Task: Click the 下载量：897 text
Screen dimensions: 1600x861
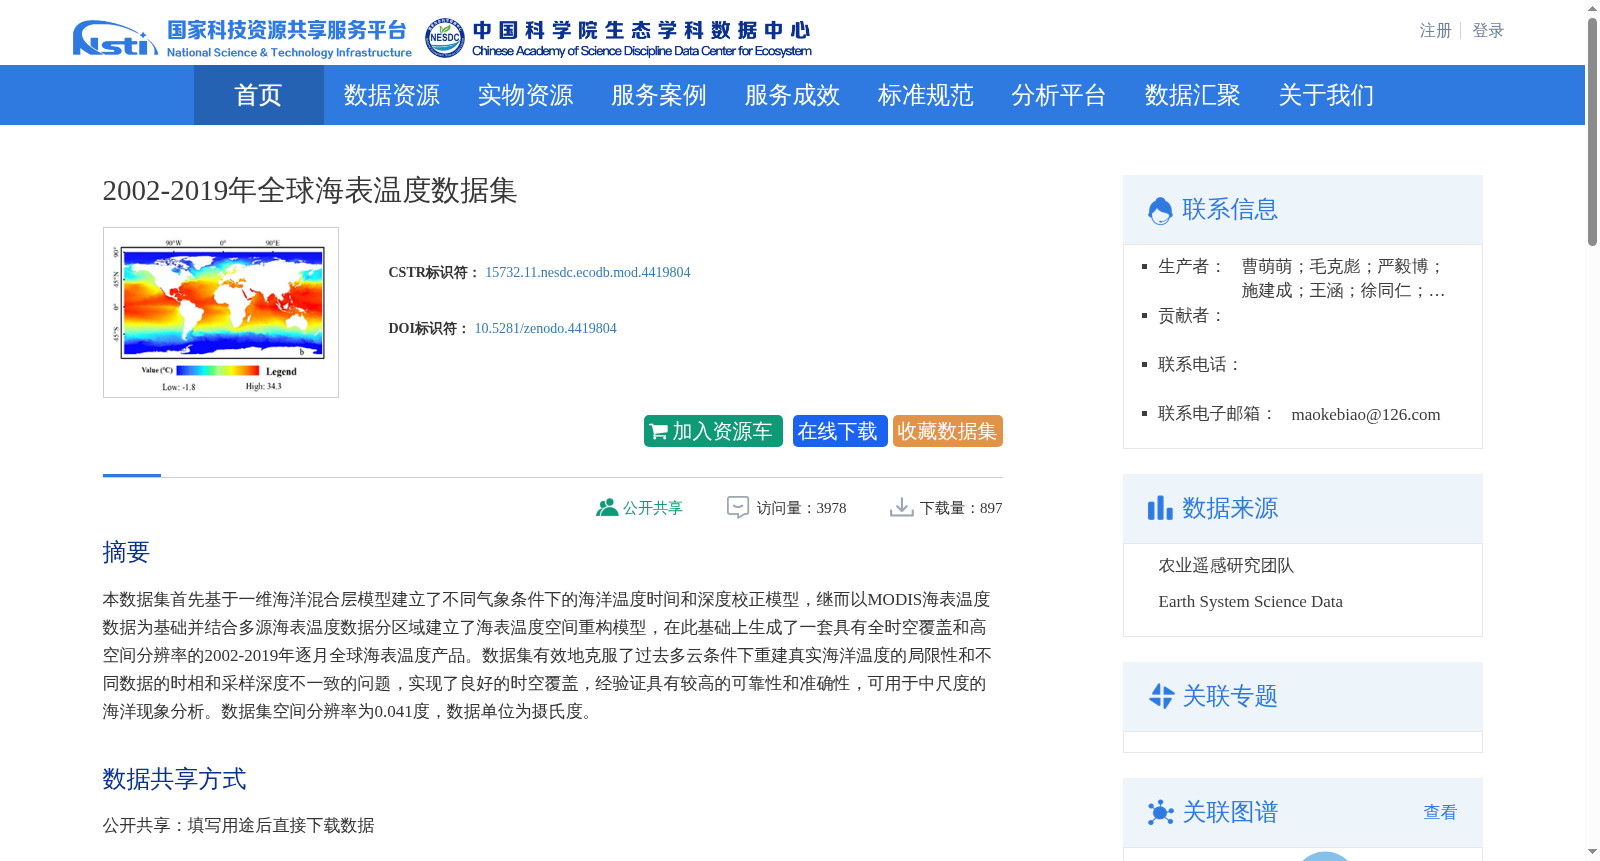Action: pos(961,508)
